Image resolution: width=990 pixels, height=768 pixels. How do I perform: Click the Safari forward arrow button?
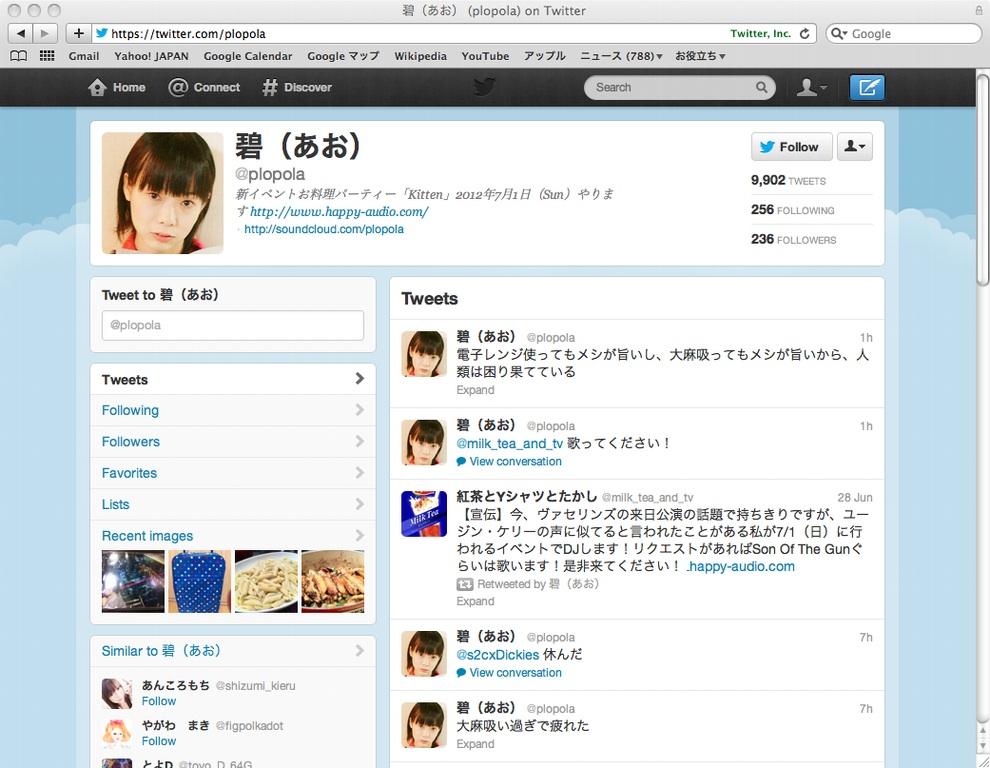click(45, 33)
